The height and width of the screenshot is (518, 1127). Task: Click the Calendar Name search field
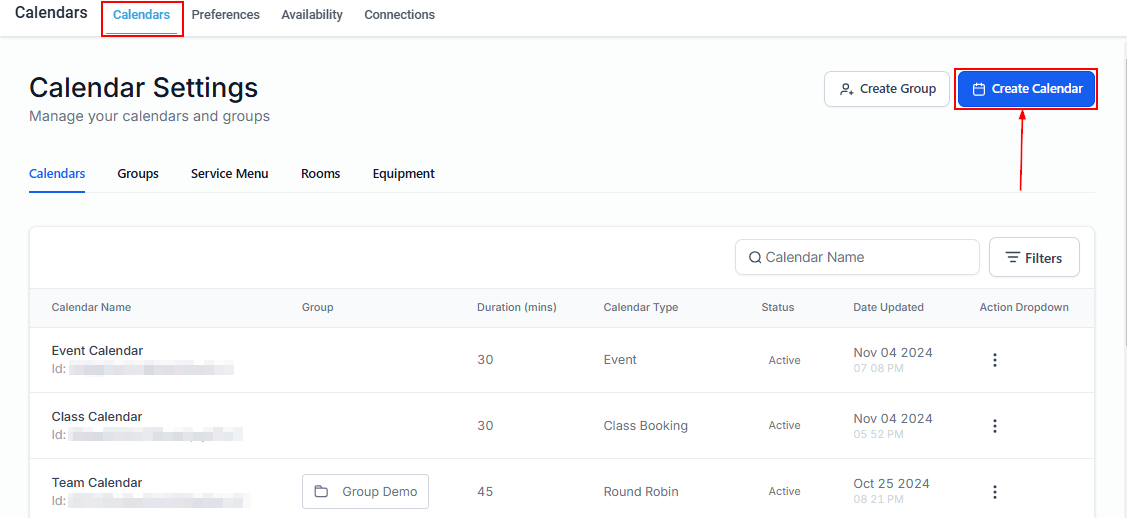click(866, 257)
